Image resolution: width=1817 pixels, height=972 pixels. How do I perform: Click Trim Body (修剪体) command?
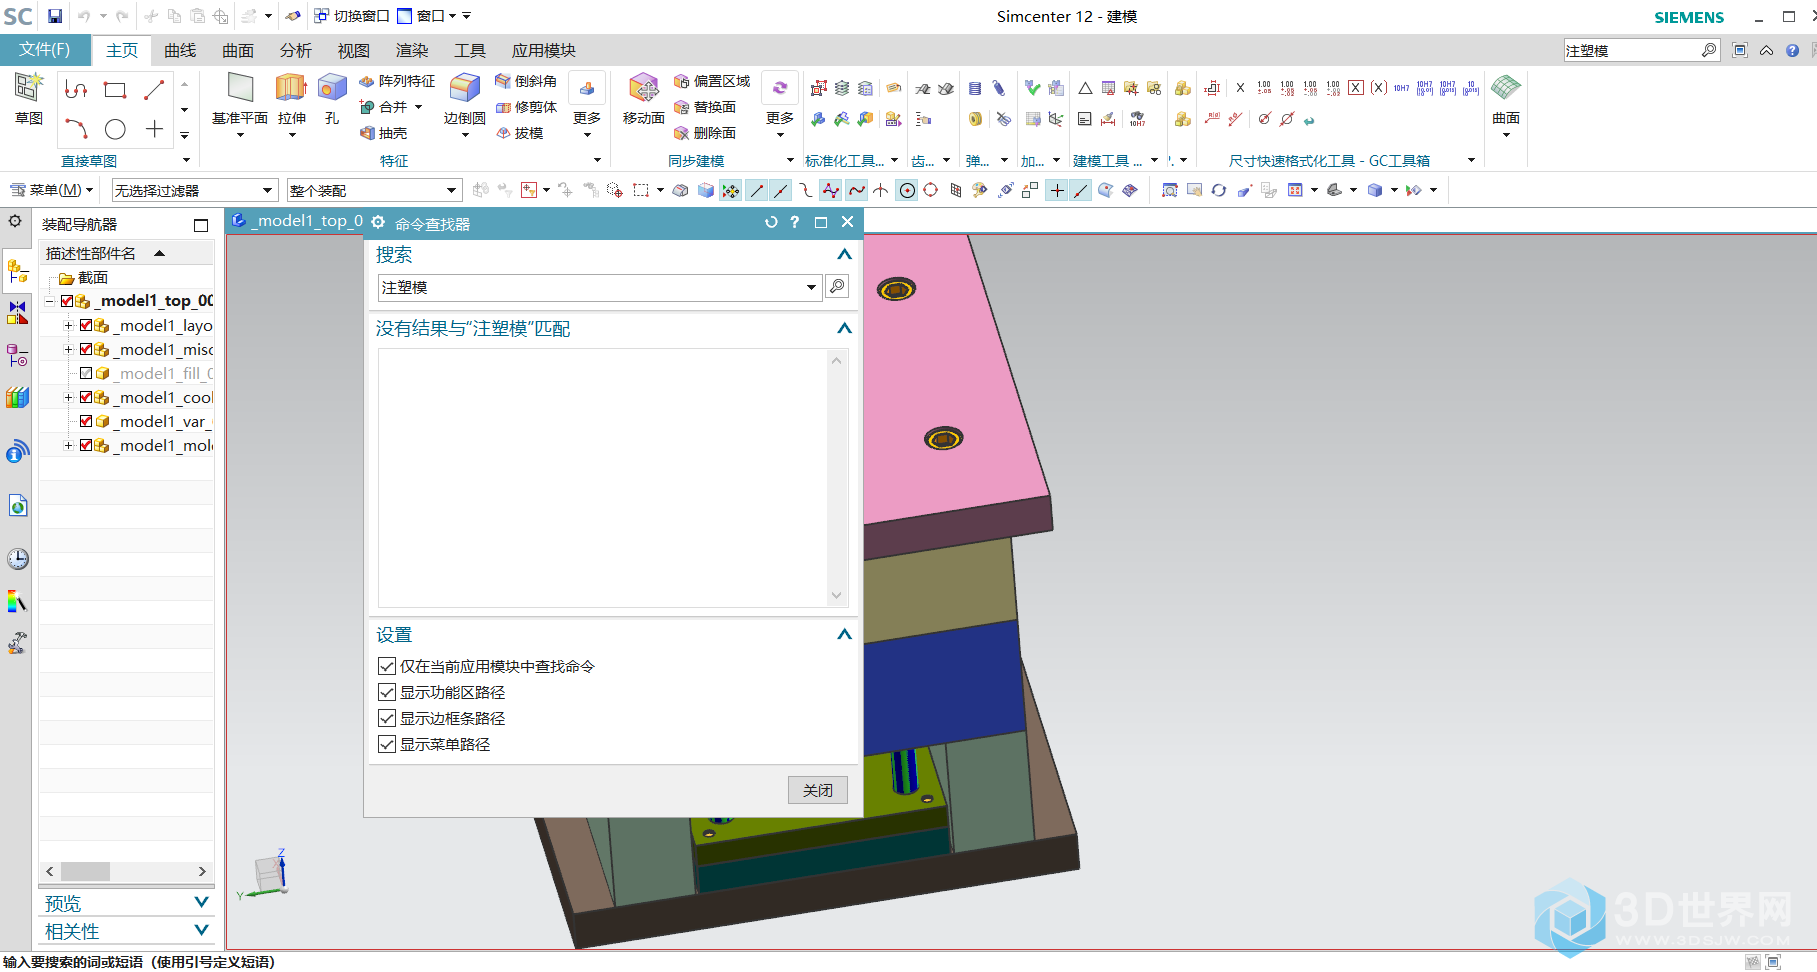526,107
